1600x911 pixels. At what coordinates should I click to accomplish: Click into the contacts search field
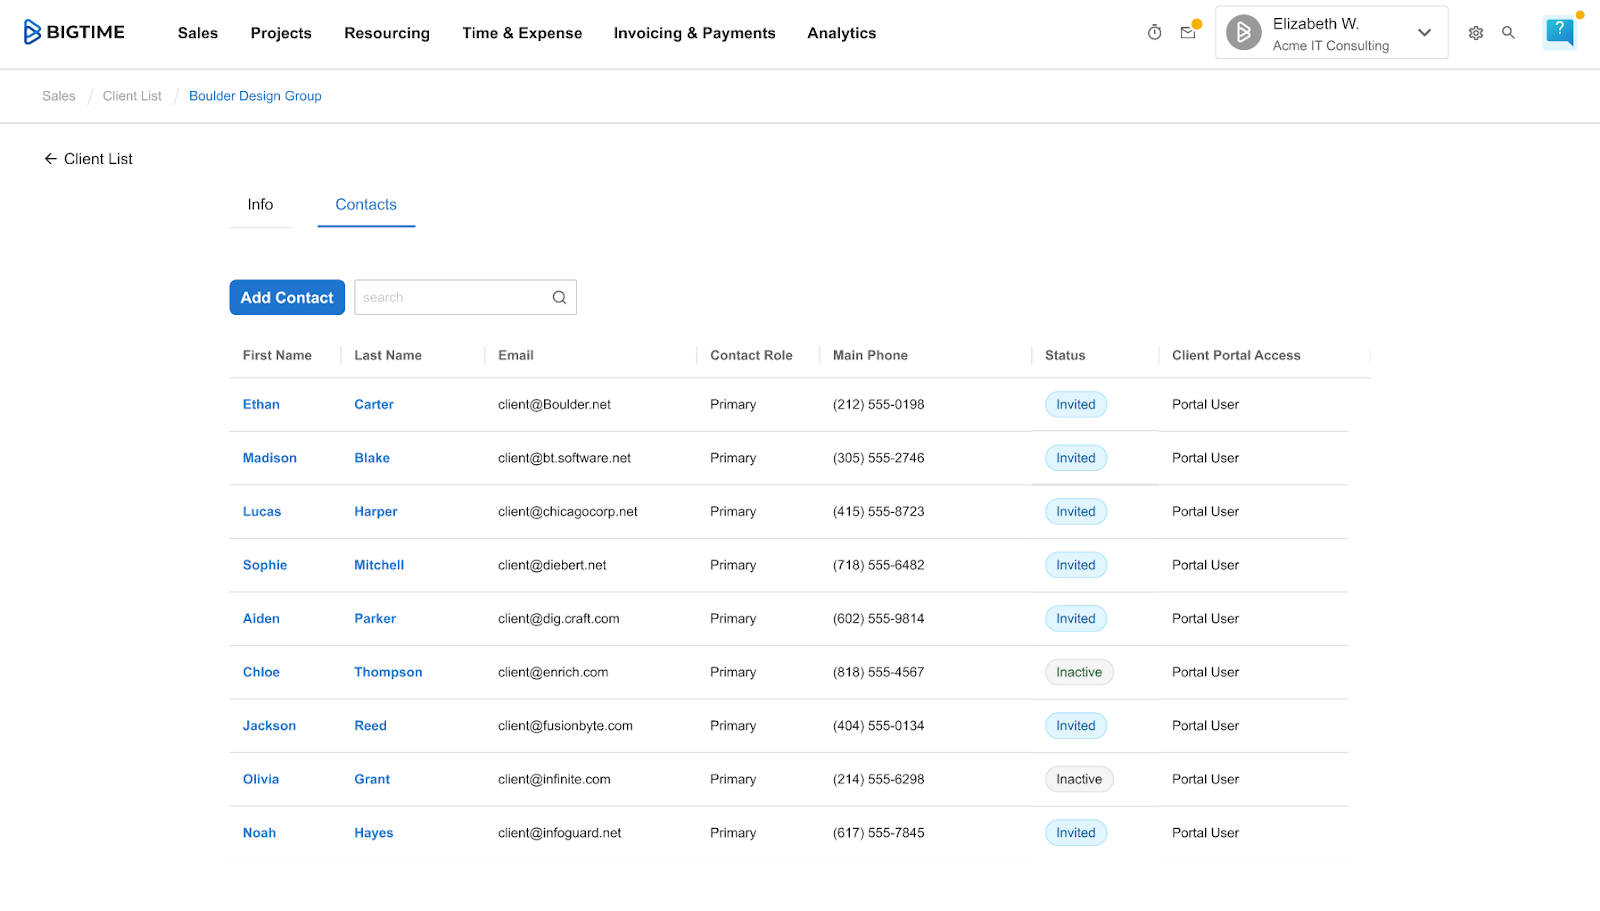click(x=450, y=298)
